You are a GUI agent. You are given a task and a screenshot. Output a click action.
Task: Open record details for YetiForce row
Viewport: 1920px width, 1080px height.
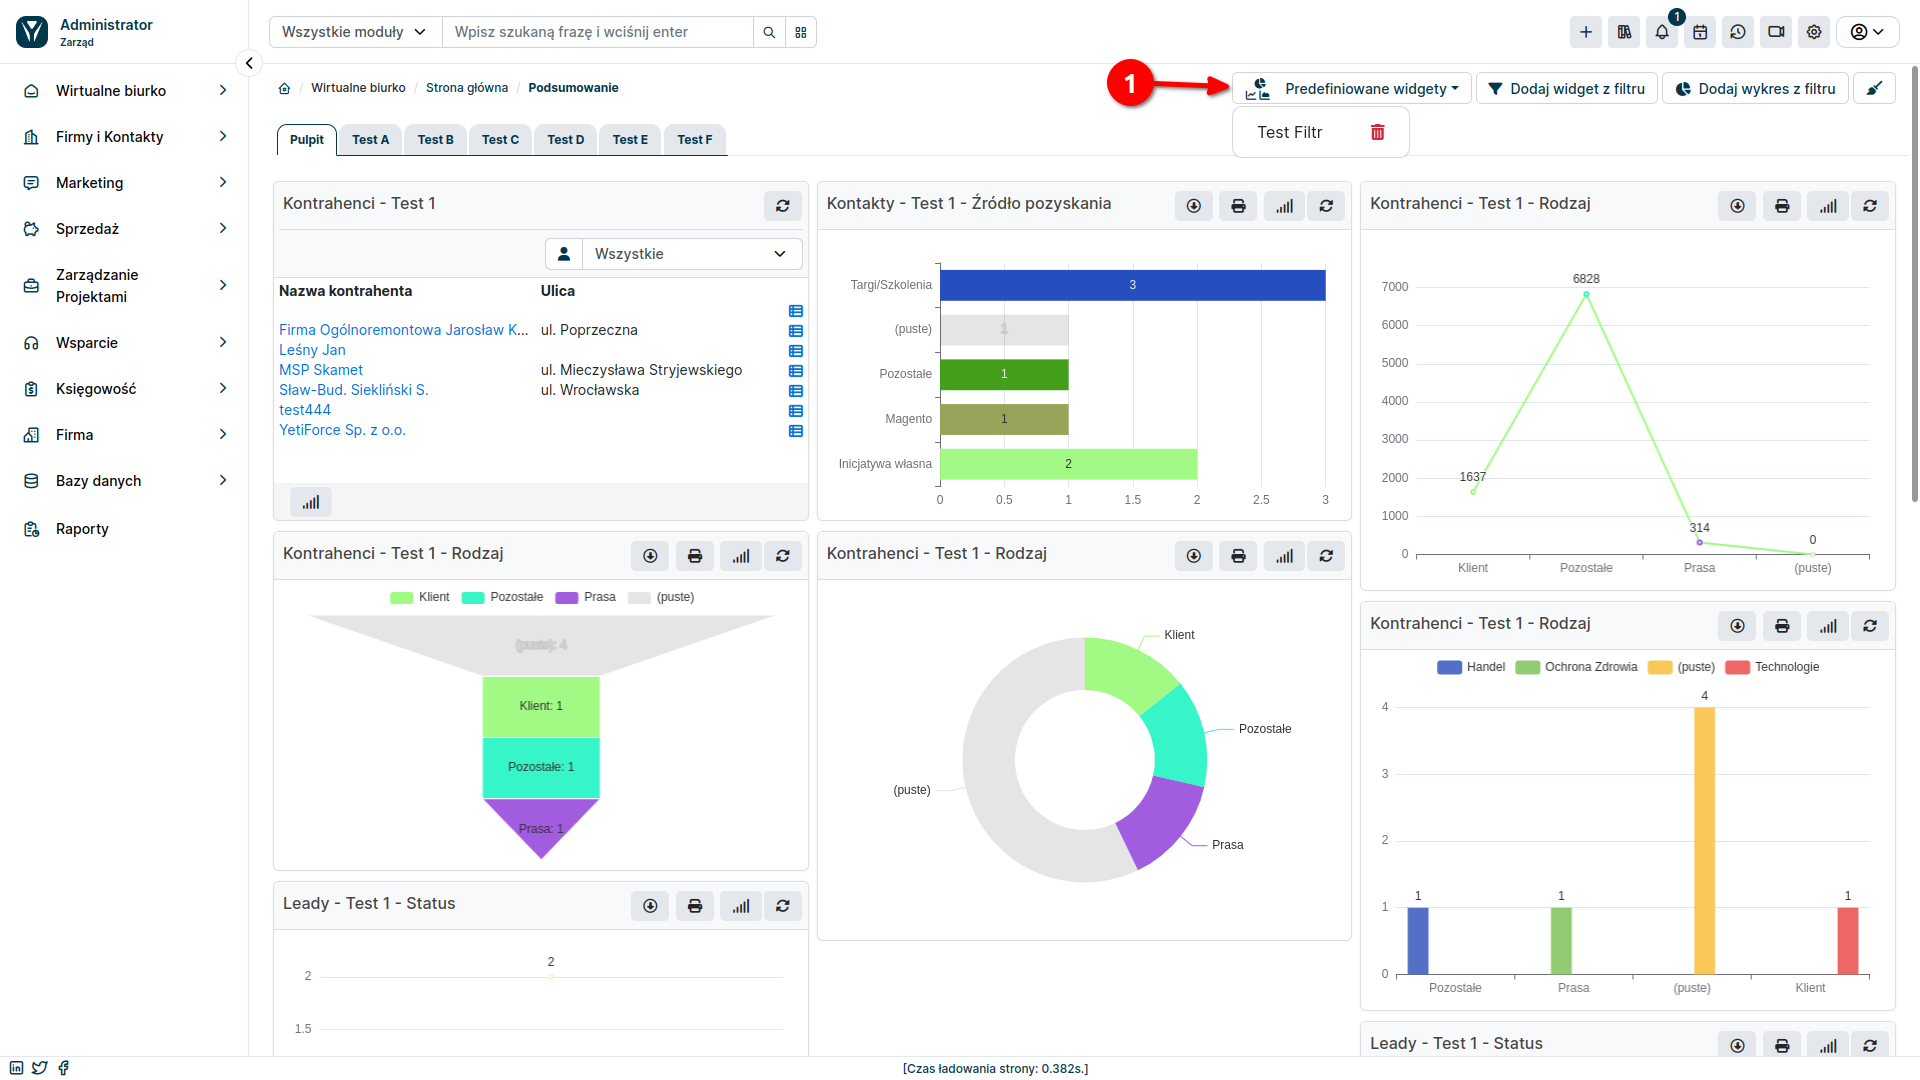tap(796, 431)
